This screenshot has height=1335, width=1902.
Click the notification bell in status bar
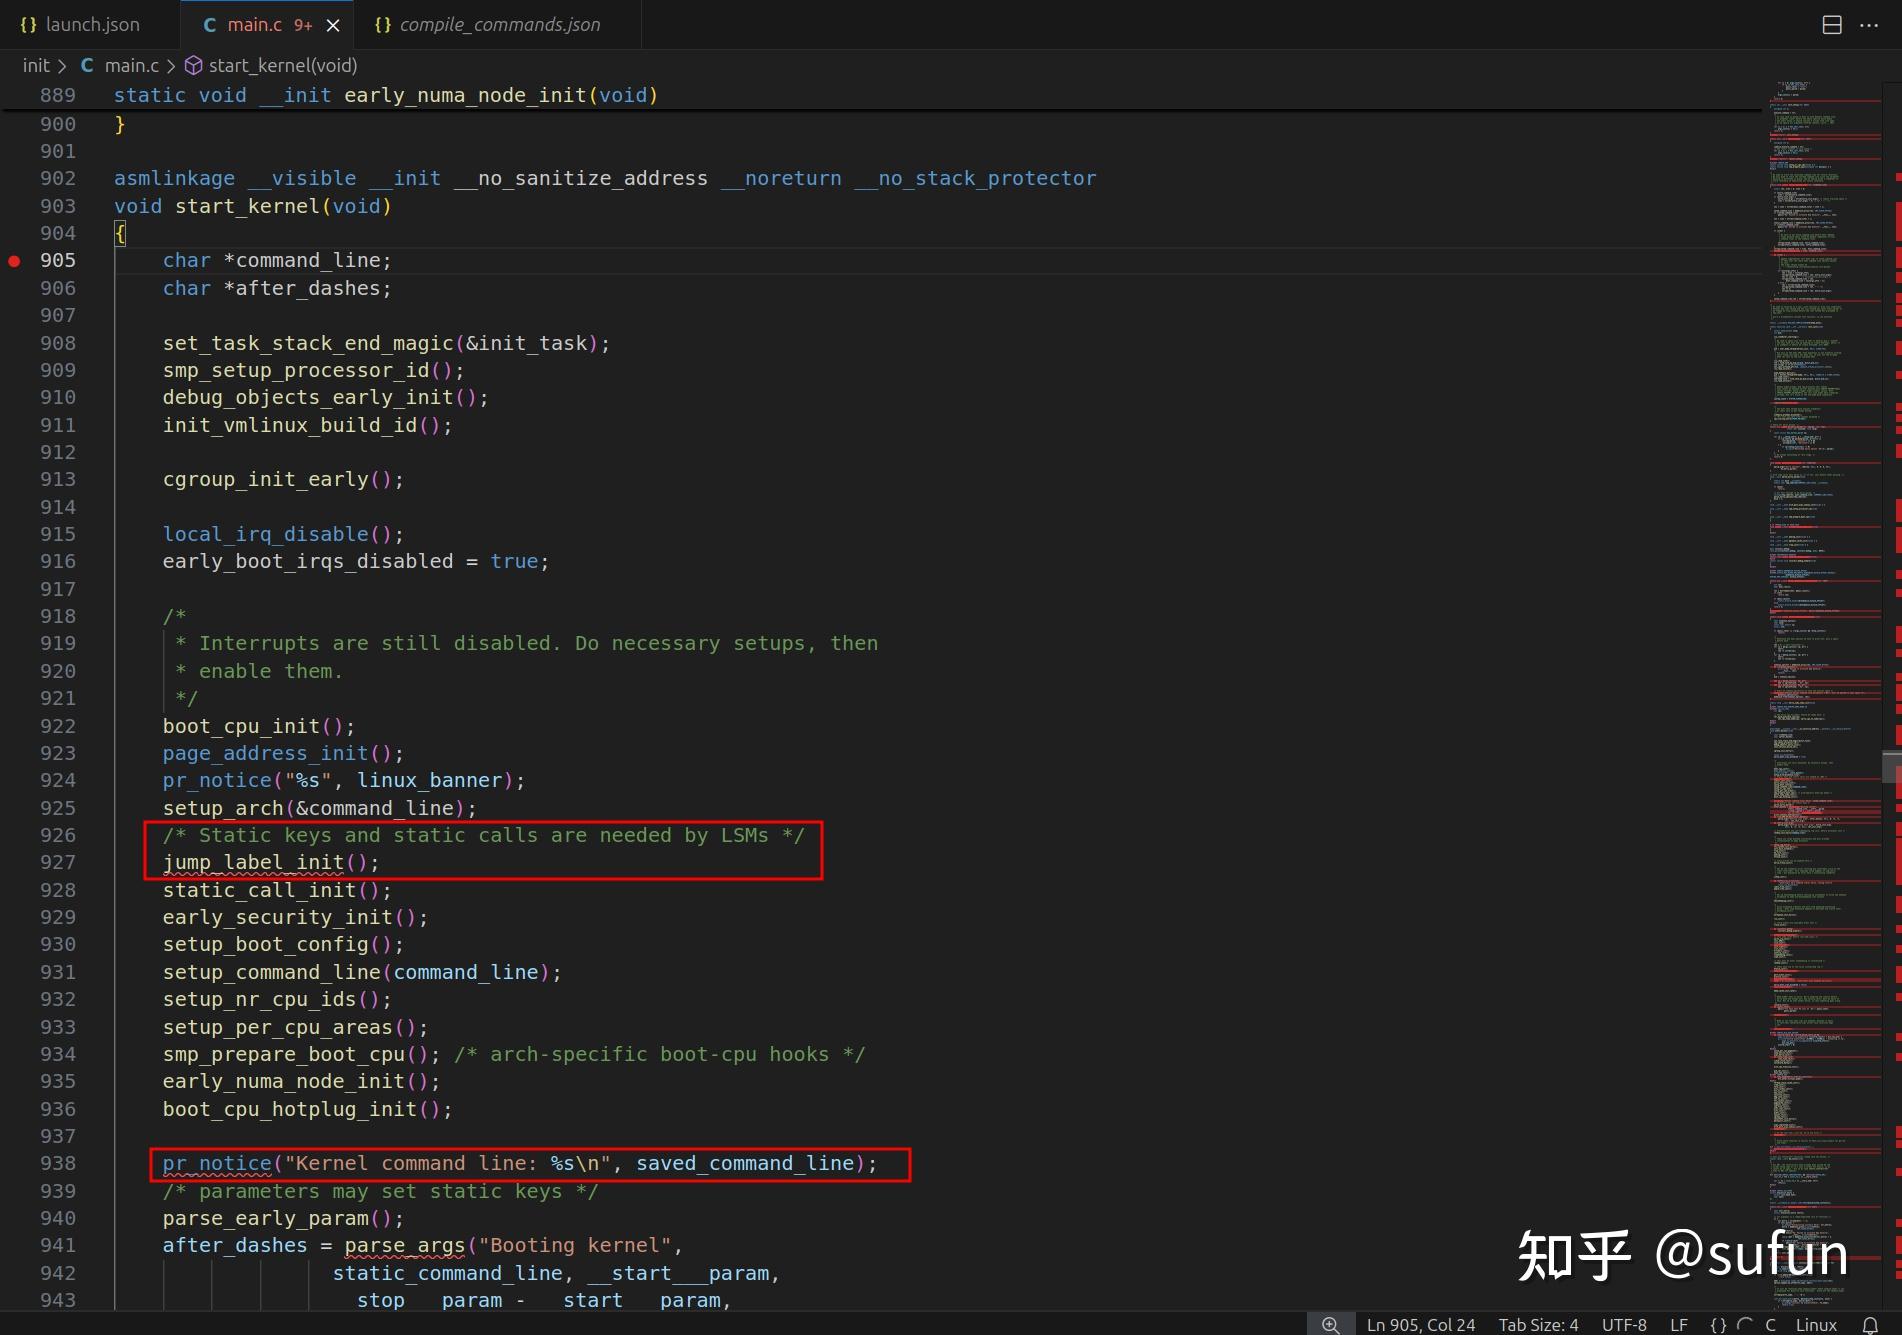click(x=1870, y=1324)
